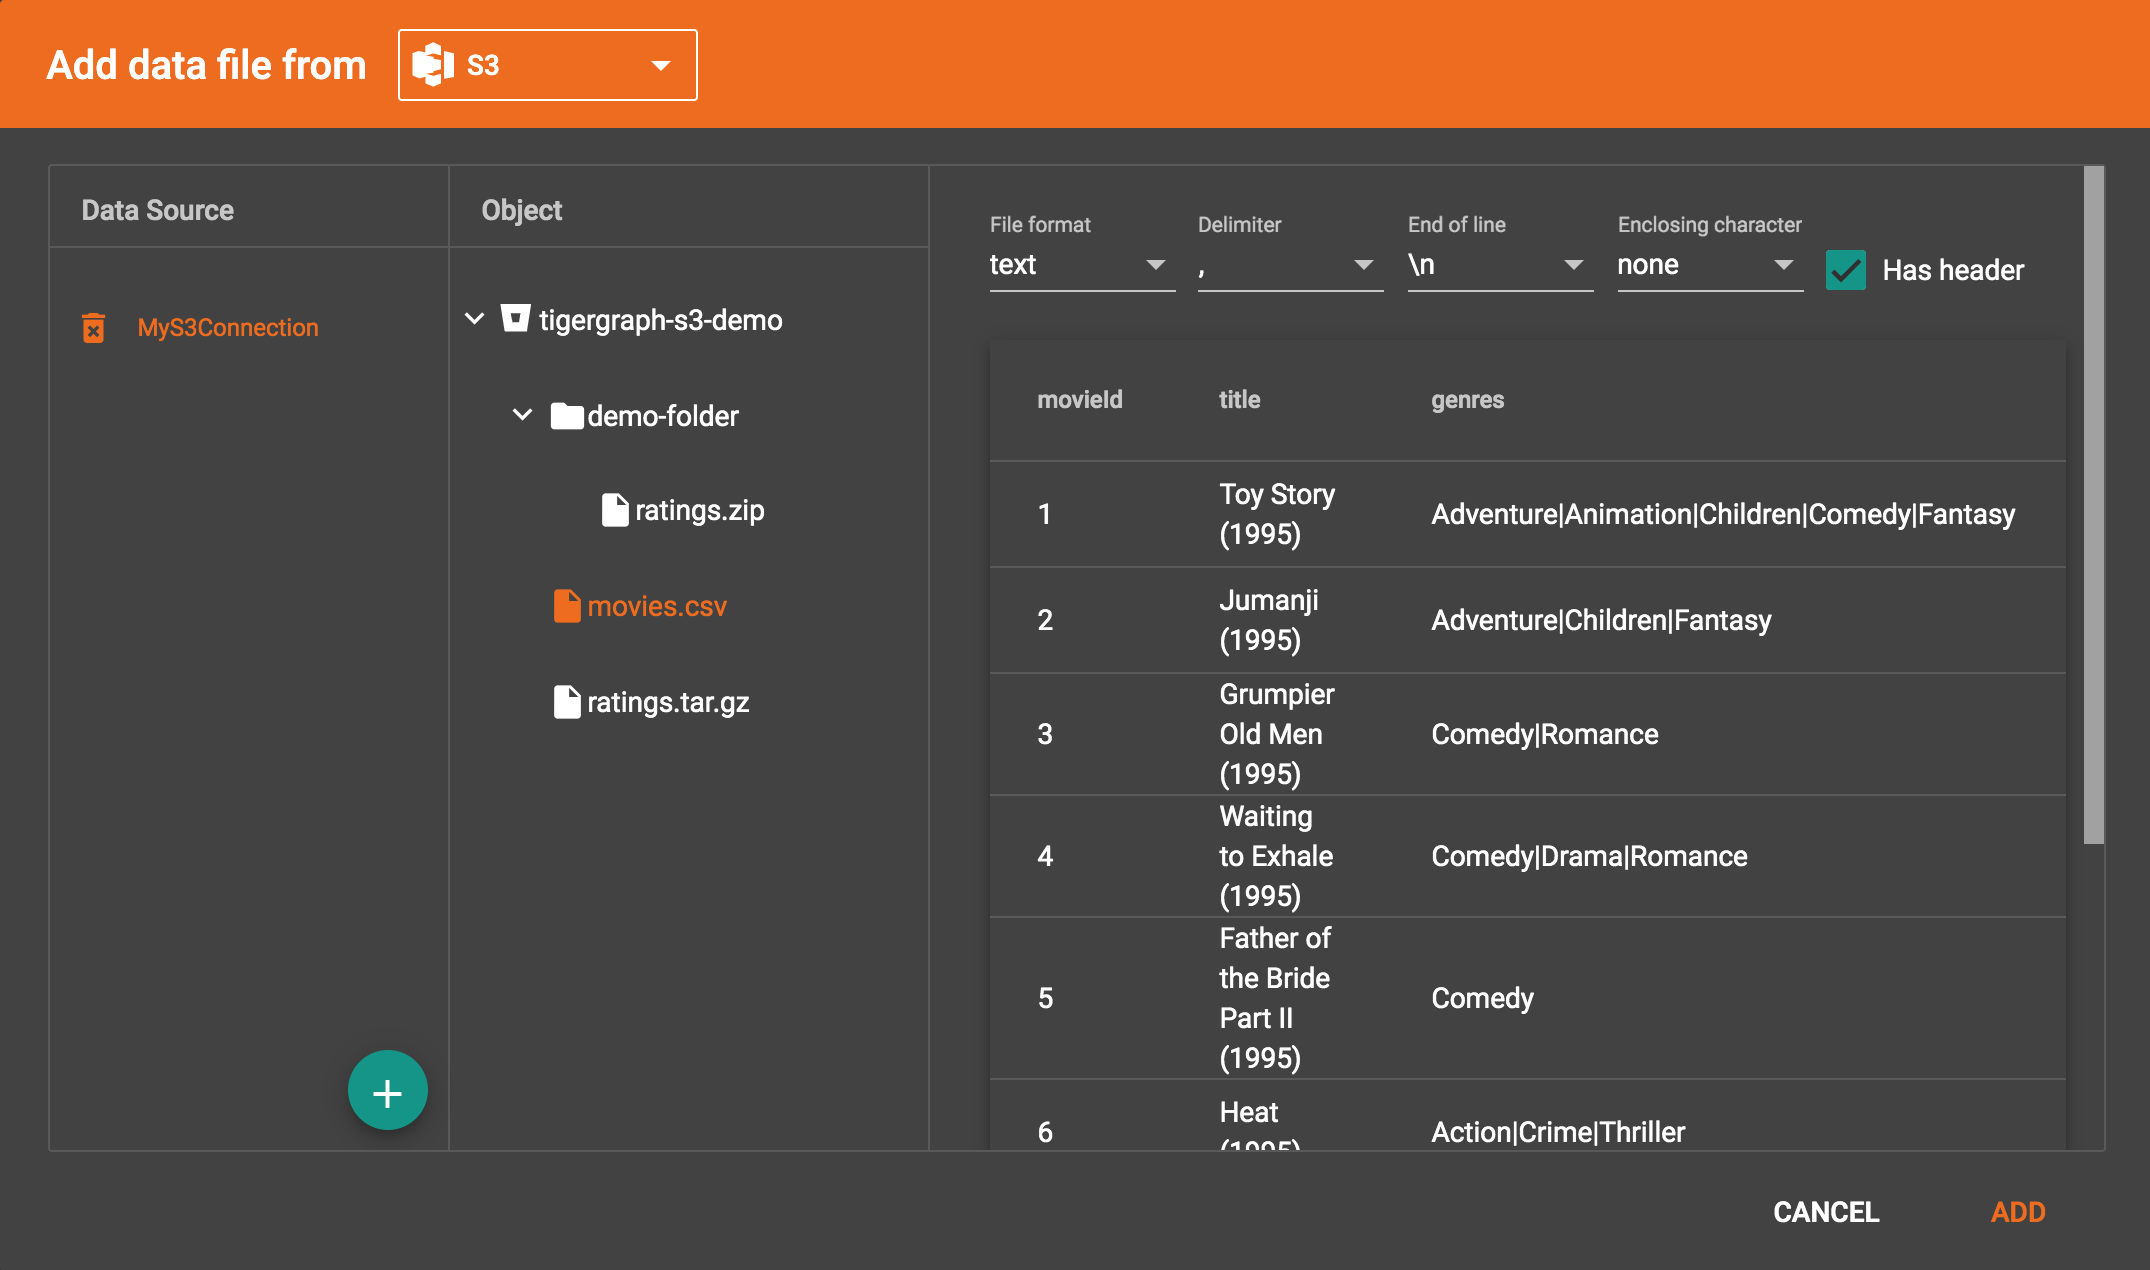Click the orange movies.csv file icon

point(566,606)
